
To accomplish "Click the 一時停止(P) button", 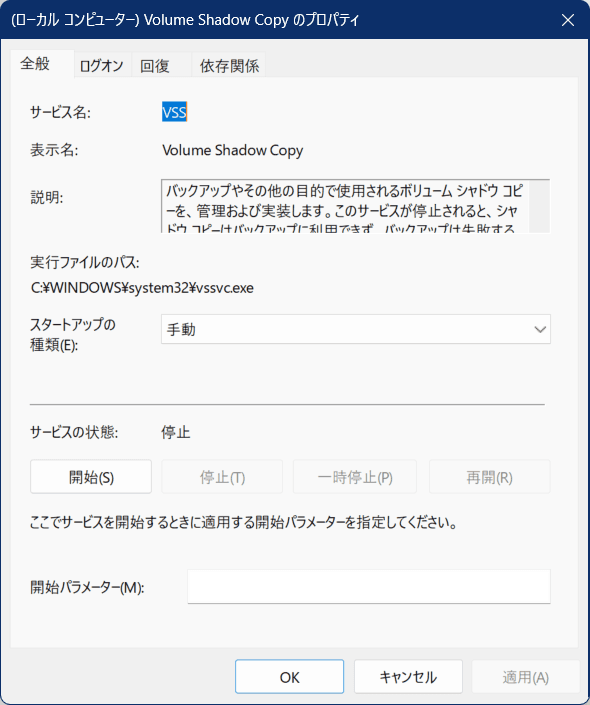I will click(355, 477).
